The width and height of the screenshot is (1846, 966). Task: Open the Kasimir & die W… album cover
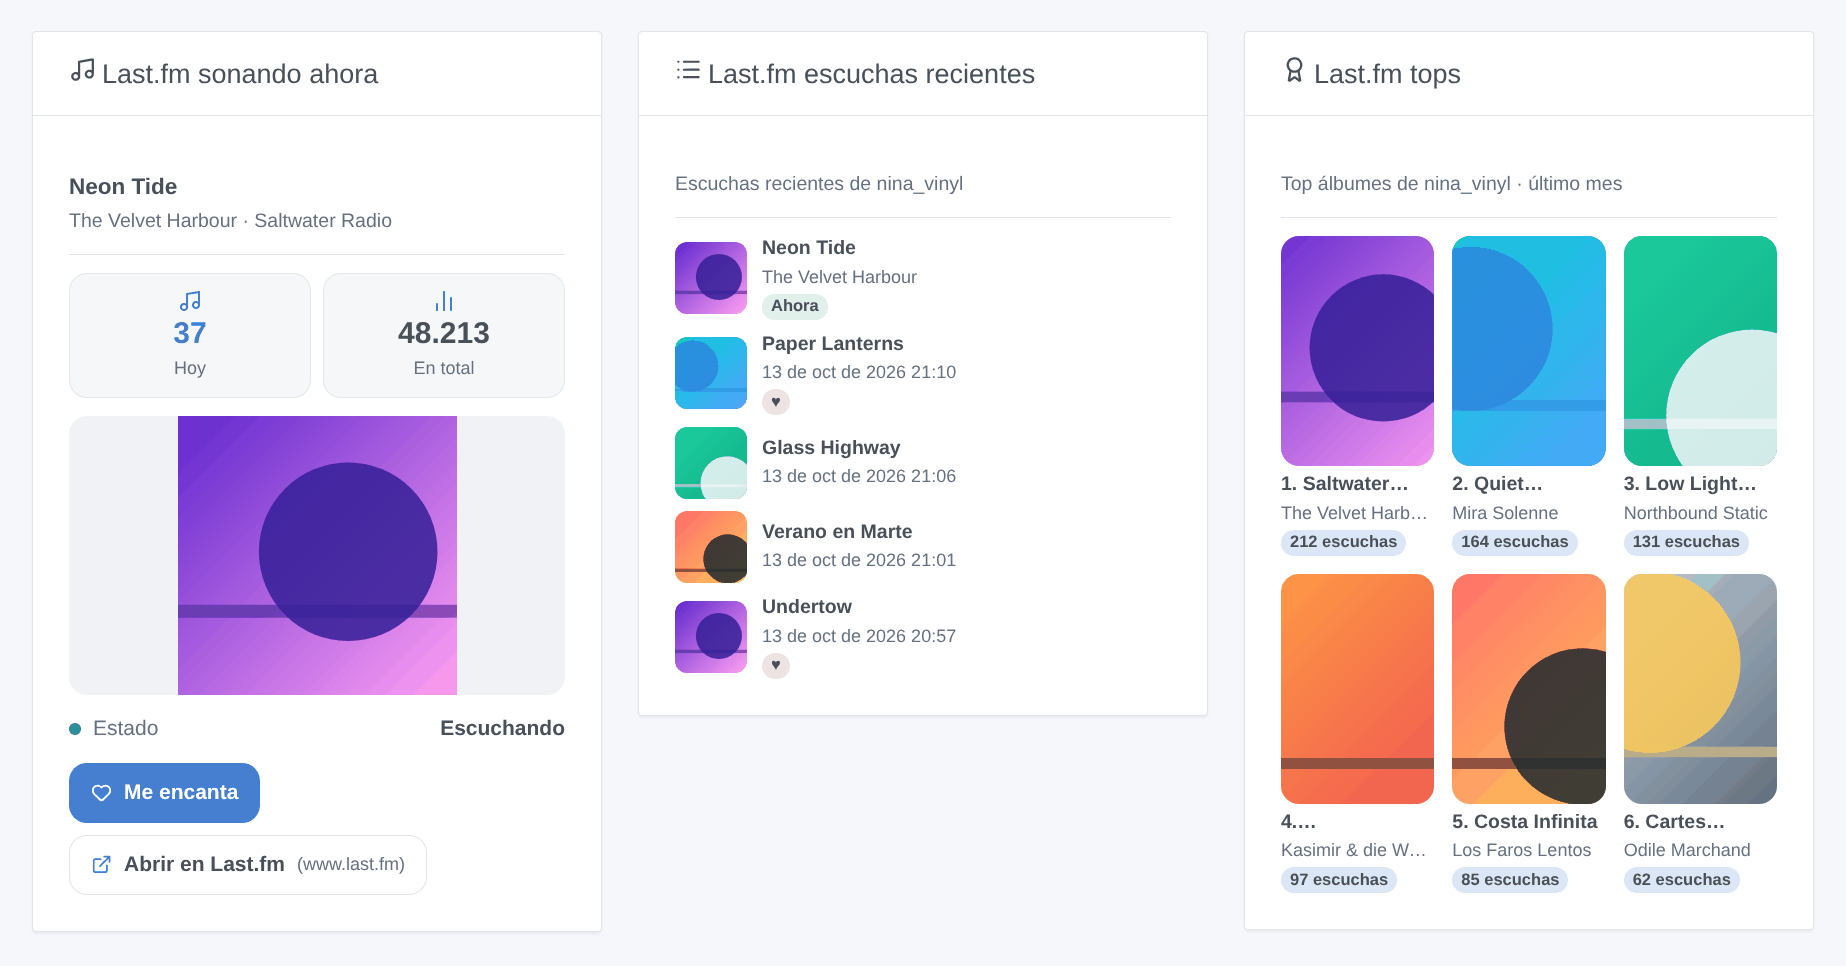point(1357,689)
